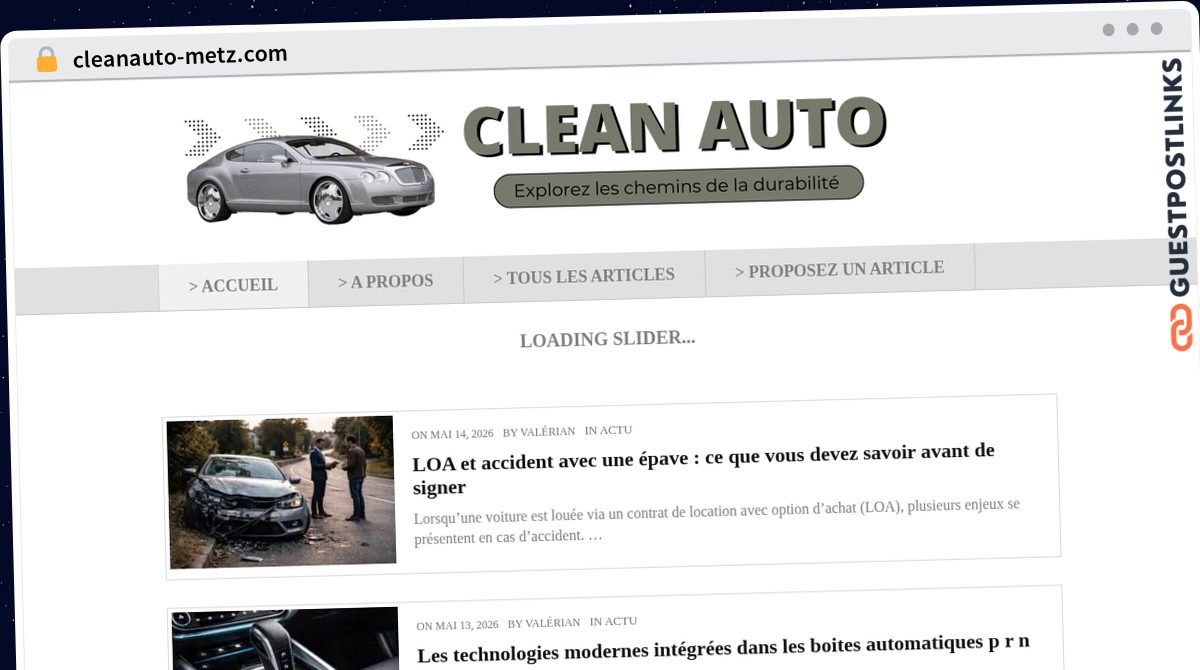Screen dimensions: 1200x670
Task: Click the silver car logo image
Action: click(311, 178)
